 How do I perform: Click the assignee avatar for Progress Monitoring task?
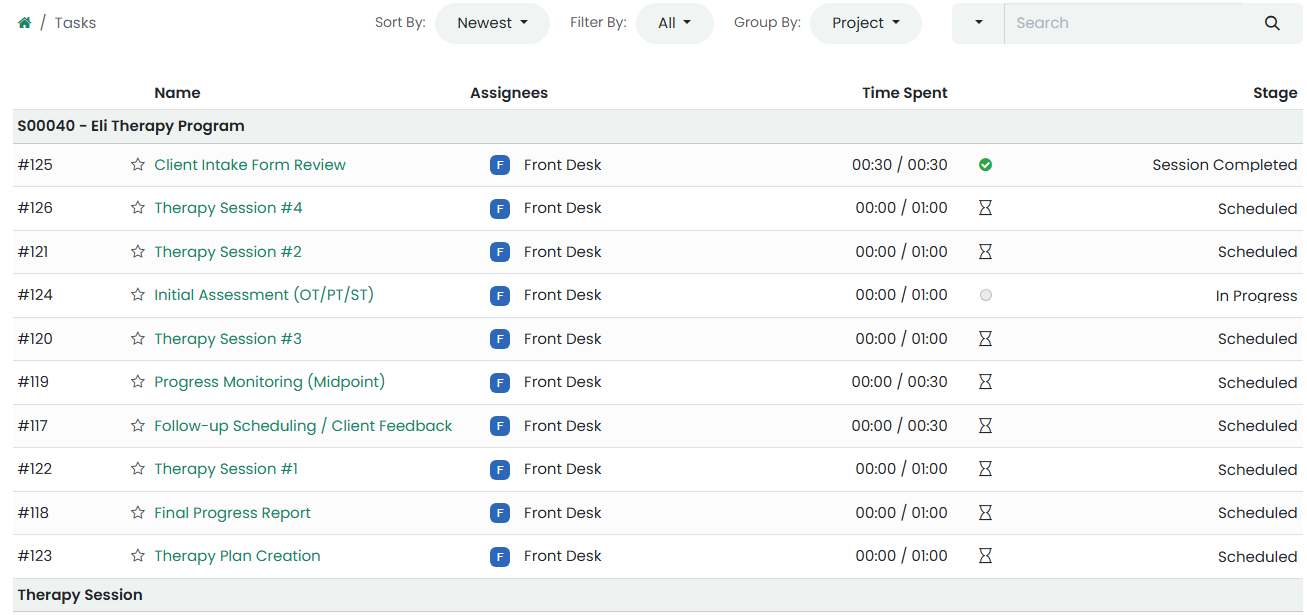coord(500,382)
